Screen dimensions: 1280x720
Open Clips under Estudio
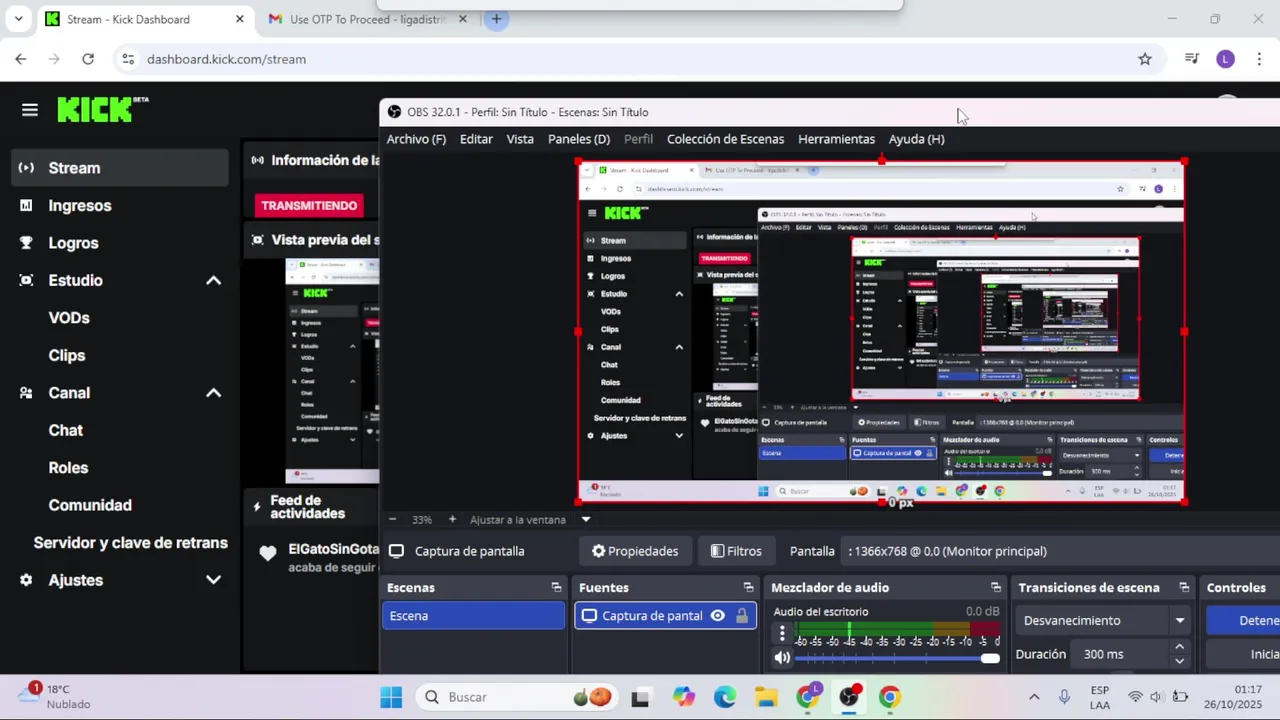click(67, 355)
